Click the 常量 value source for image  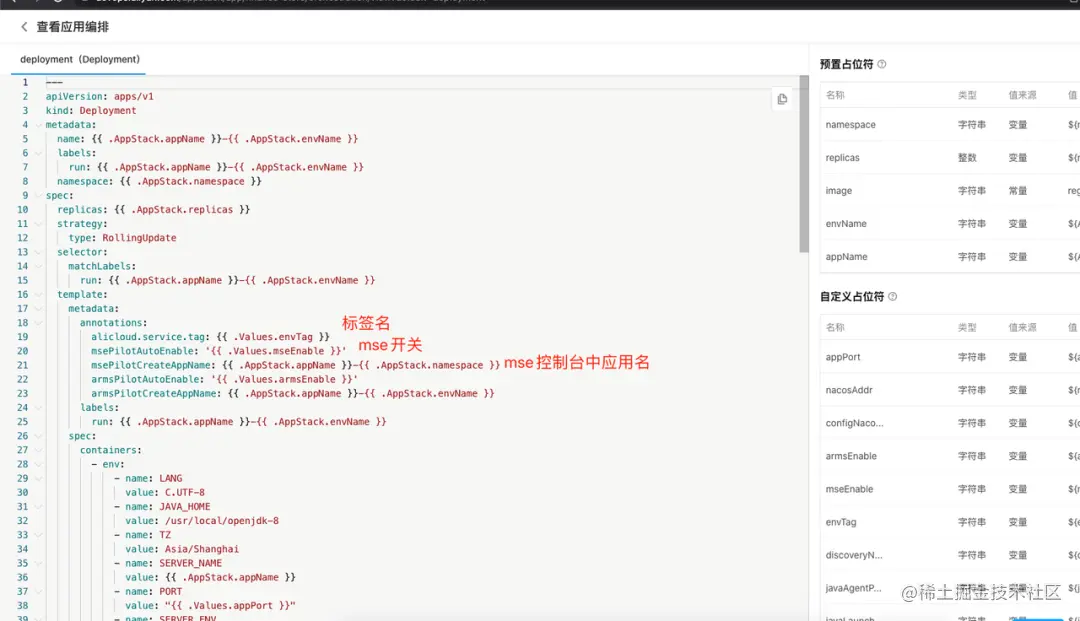tap(1018, 191)
